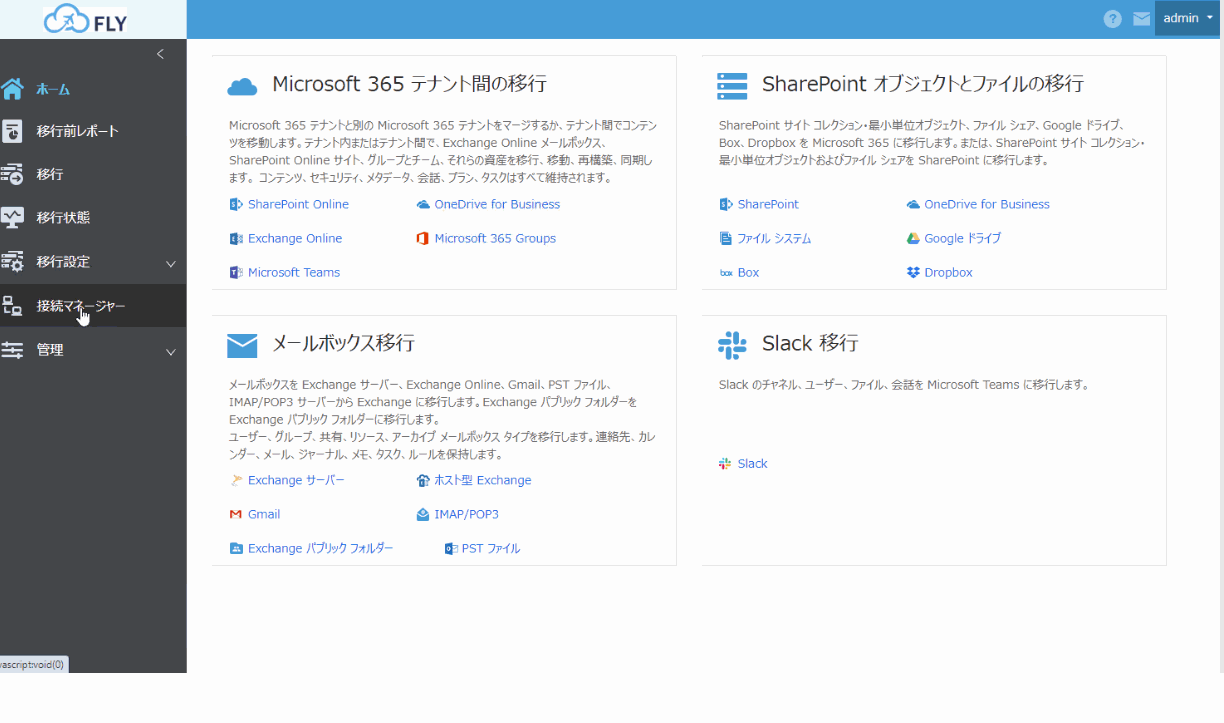Click the FLY cloud logo
The image size is (1224, 723).
(86, 19)
